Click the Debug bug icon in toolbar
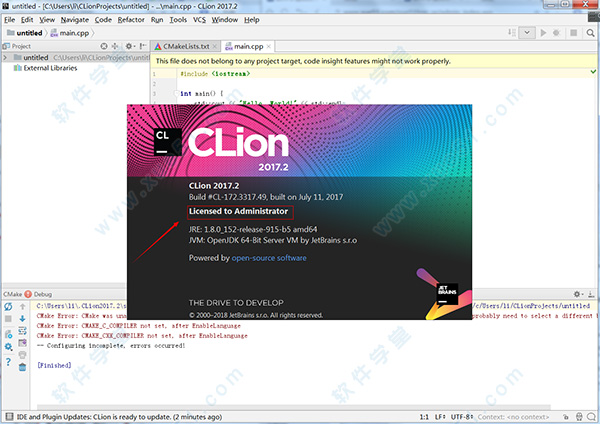 [556, 33]
